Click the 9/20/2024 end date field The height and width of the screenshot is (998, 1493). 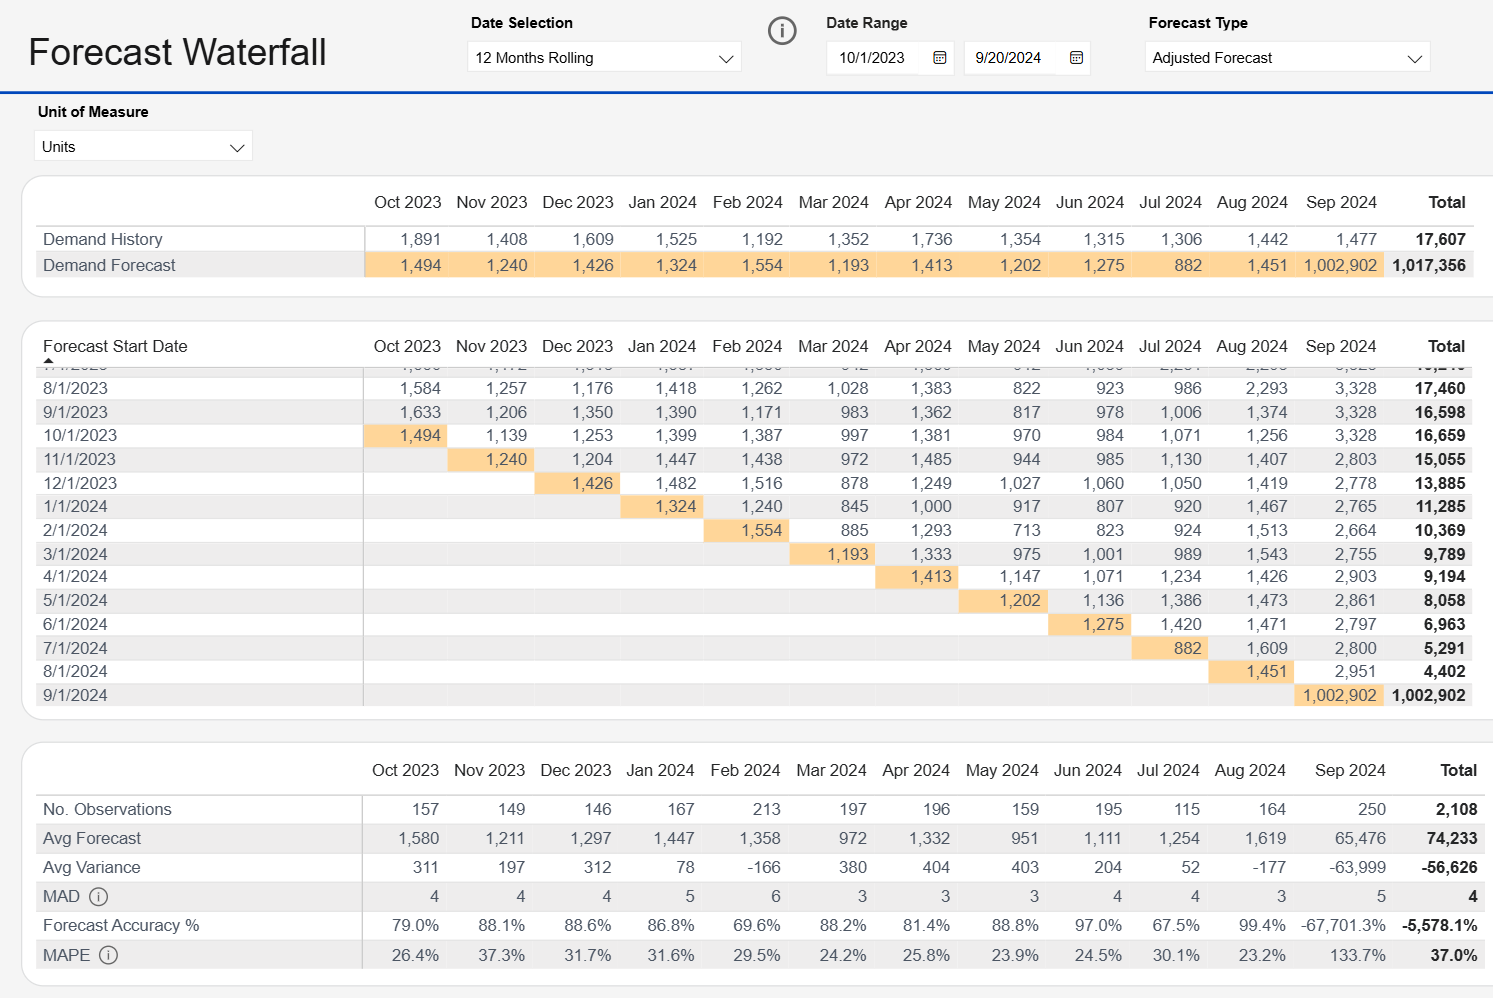[1008, 58]
